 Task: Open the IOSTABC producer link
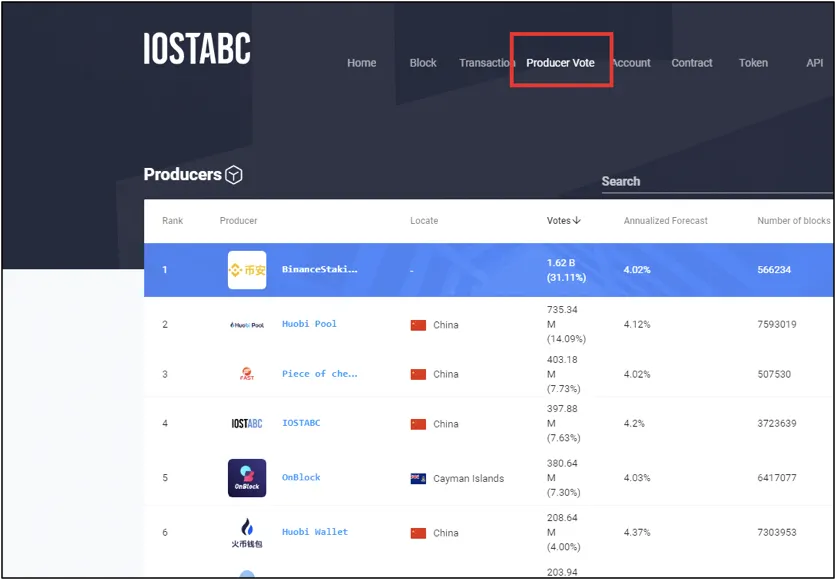point(301,423)
